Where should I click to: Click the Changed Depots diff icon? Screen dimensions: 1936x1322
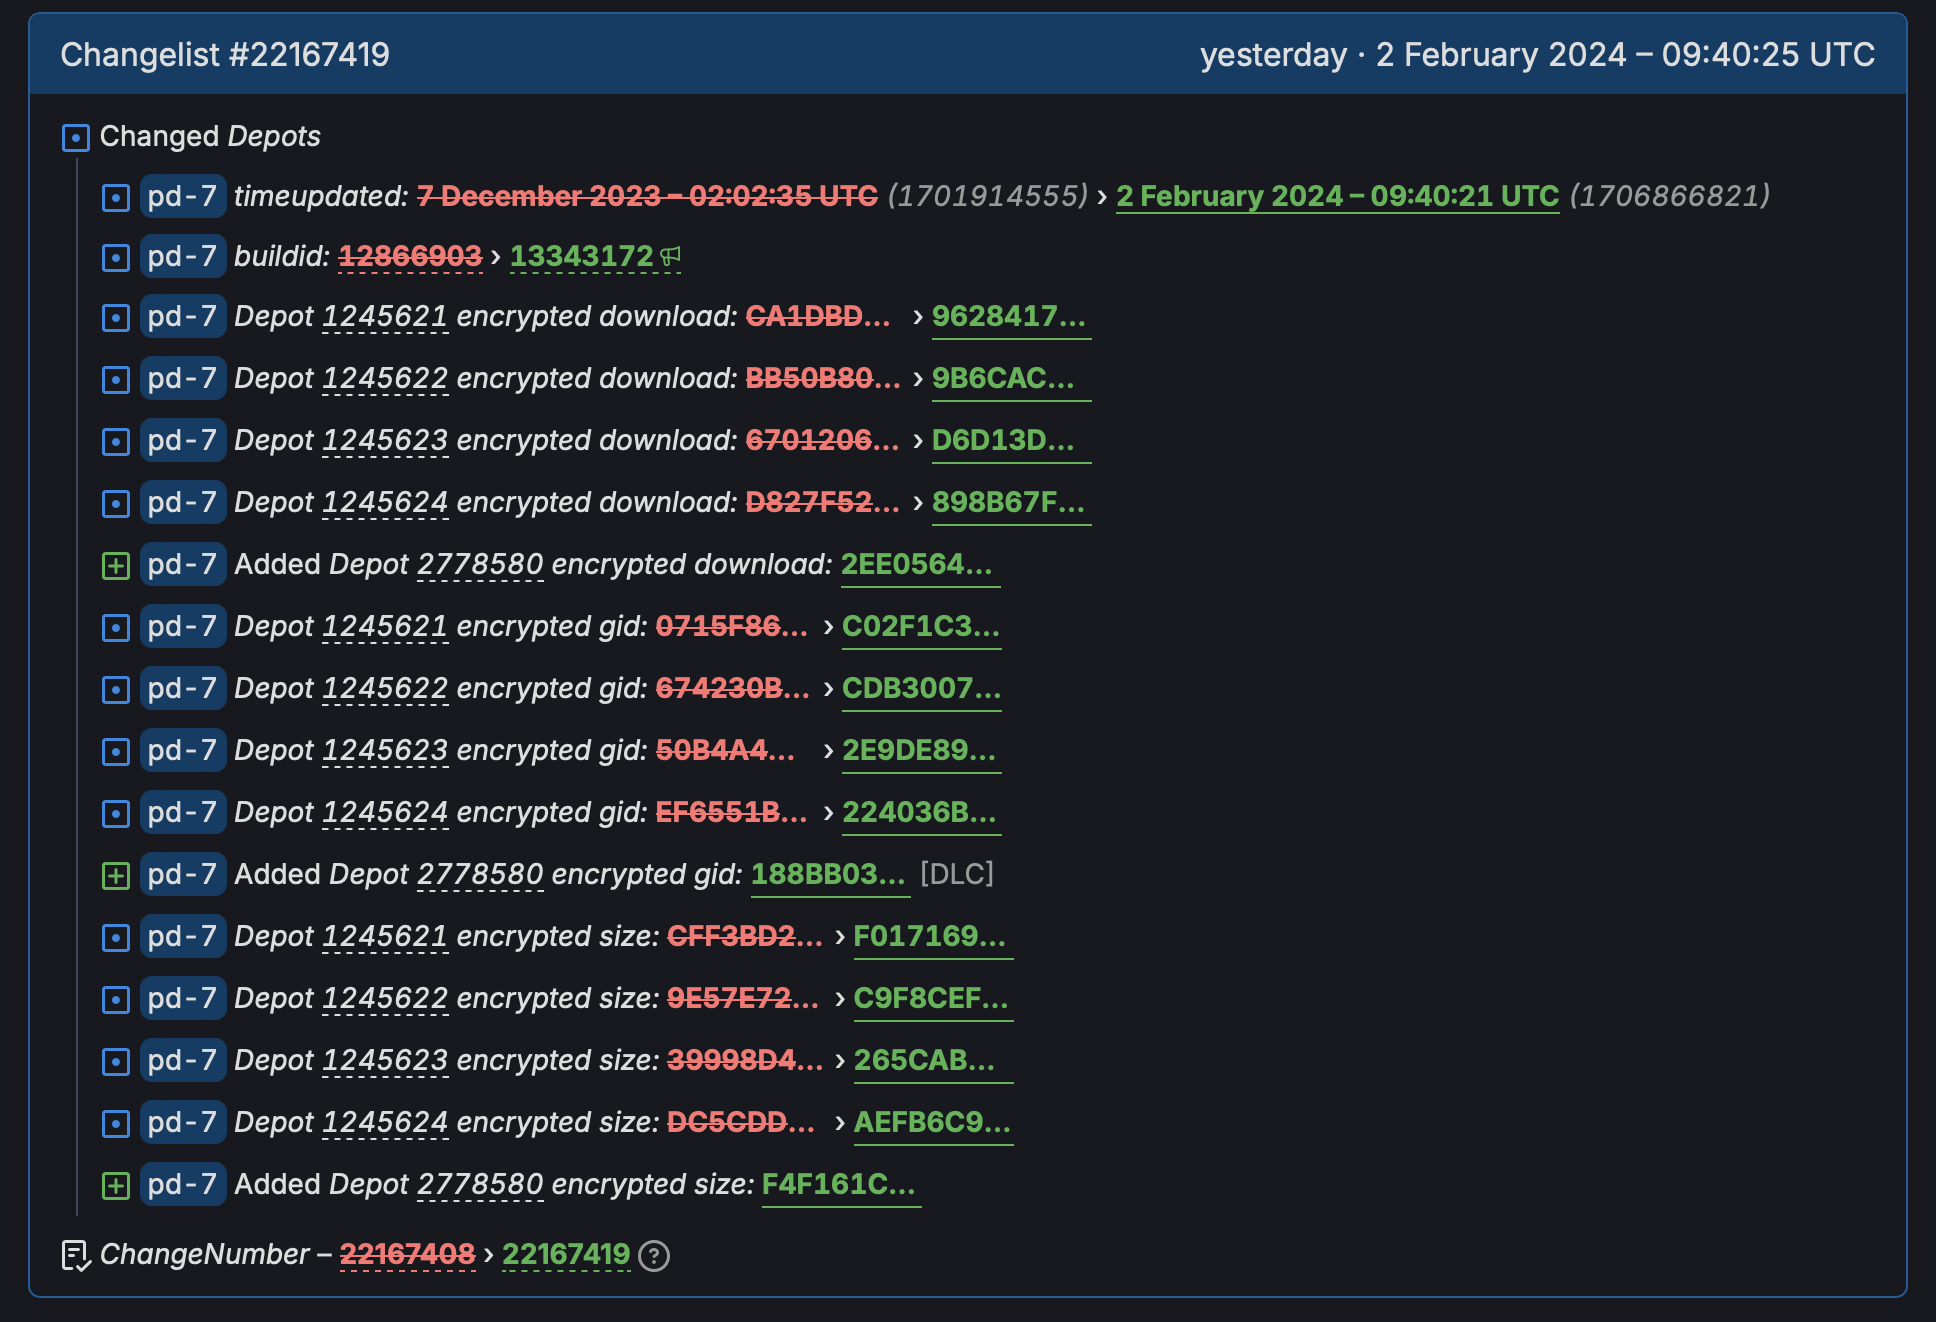coord(75,137)
